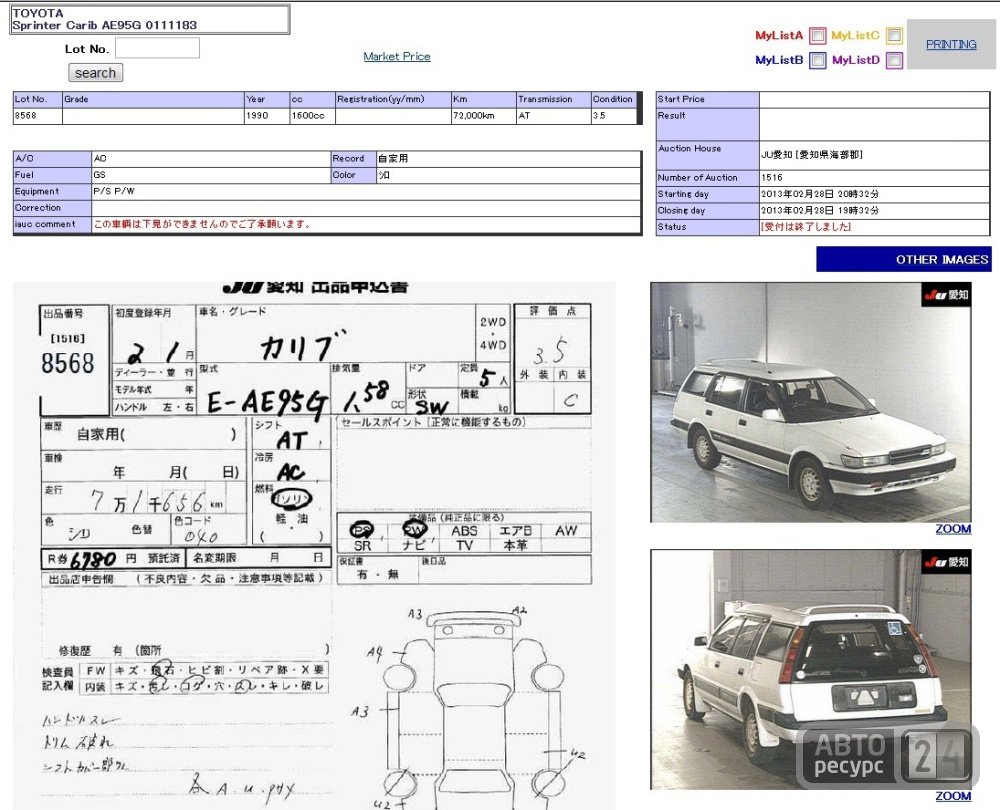Select the red Status message

[805, 227]
